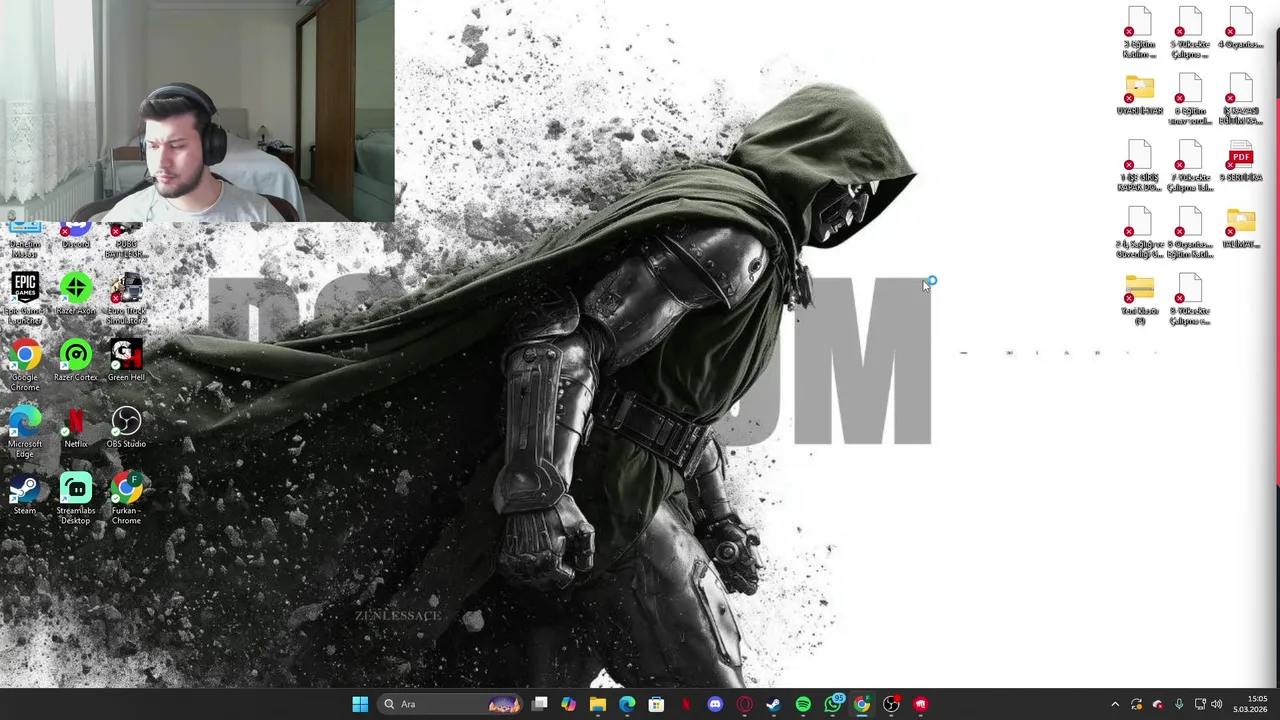The width and height of the screenshot is (1280, 720).
Task: Open Opera browser from the taskbar
Action: pos(744,704)
